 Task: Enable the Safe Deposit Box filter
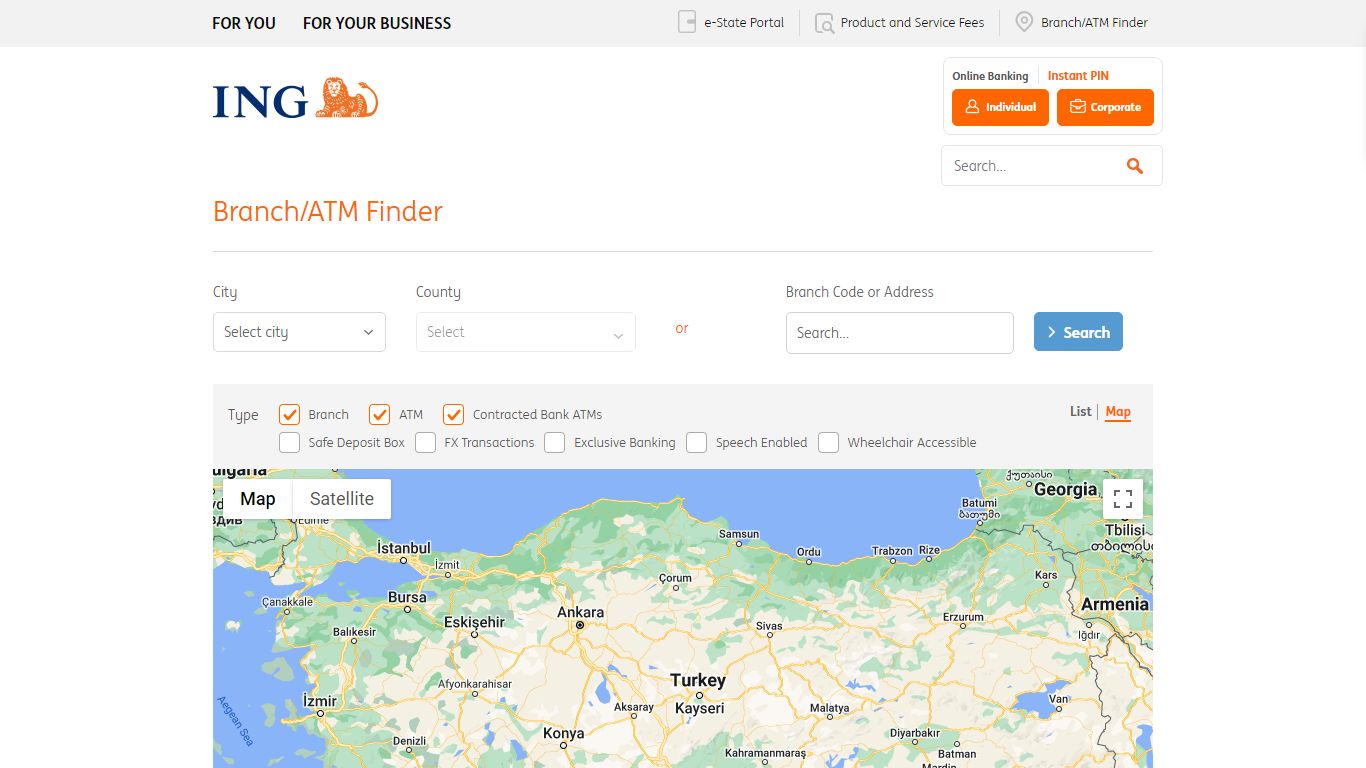pos(290,442)
